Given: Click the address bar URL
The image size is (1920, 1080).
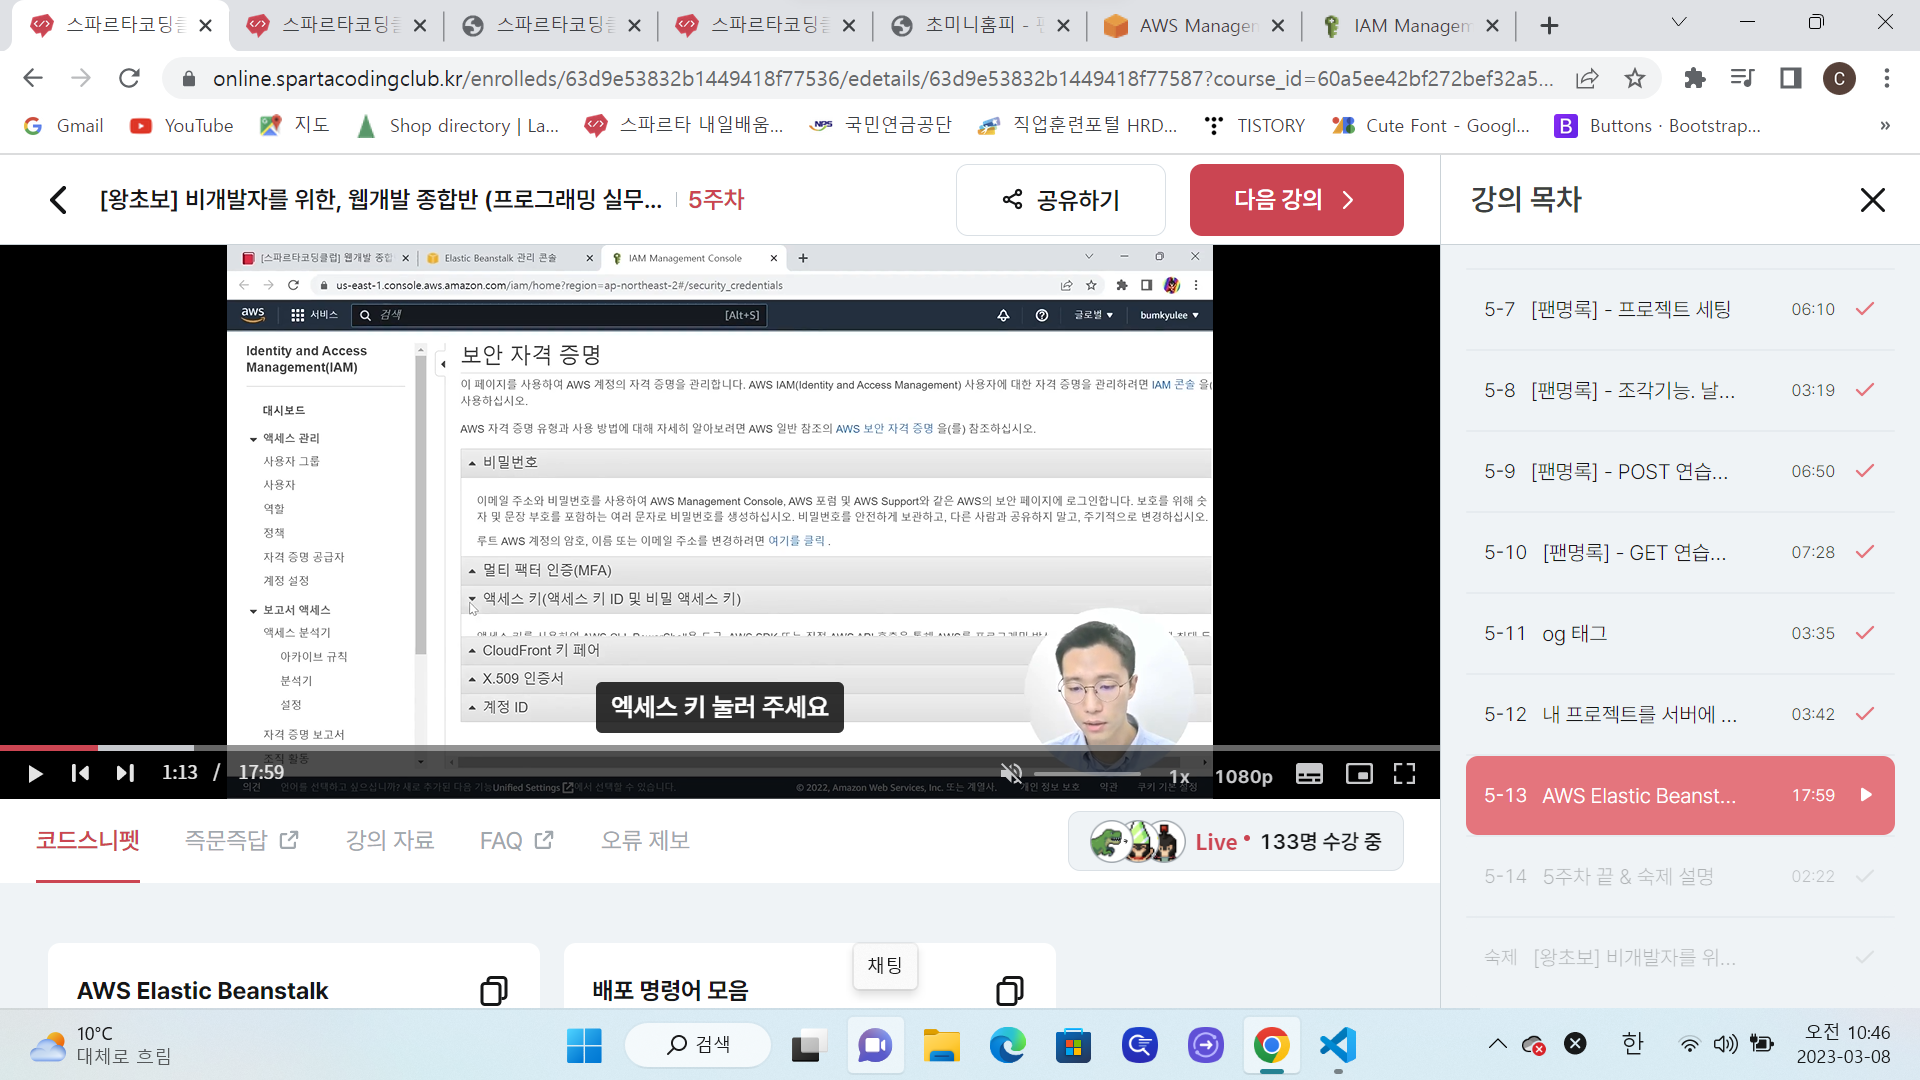Looking at the screenshot, I should click(x=882, y=78).
